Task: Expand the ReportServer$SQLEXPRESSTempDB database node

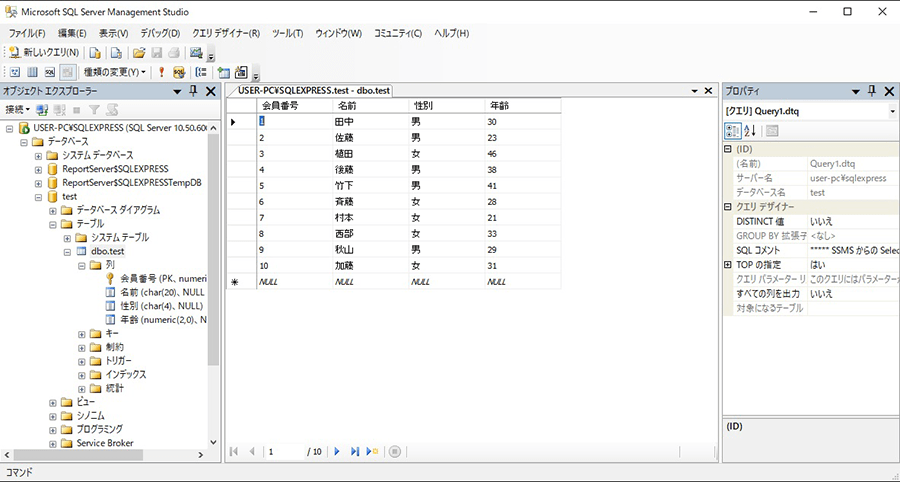Action: [x=38, y=183]
